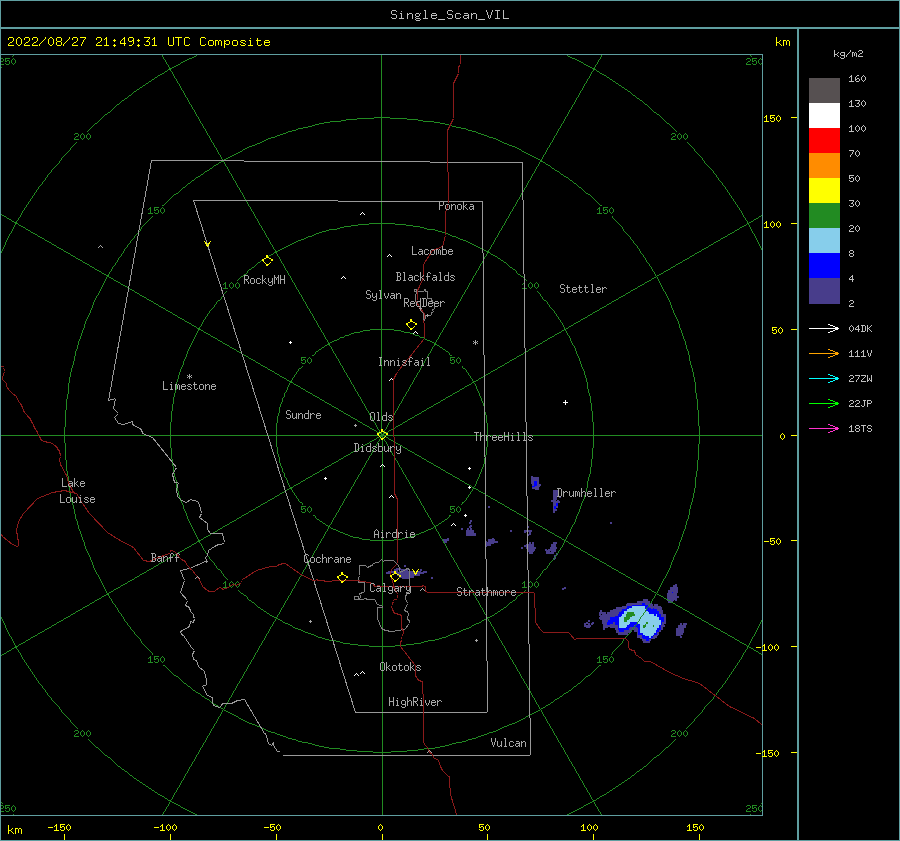Click the Lake Louise label

[x=77, y=491]
